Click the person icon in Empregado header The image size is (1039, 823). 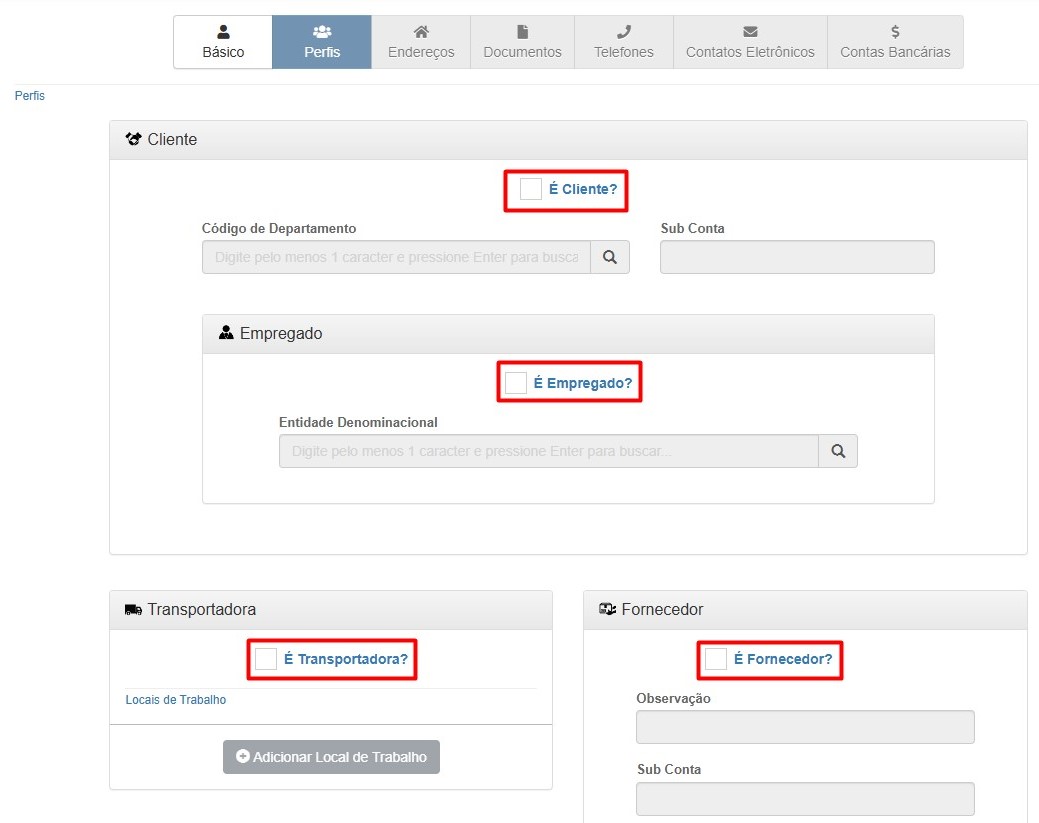coord(226,333)
